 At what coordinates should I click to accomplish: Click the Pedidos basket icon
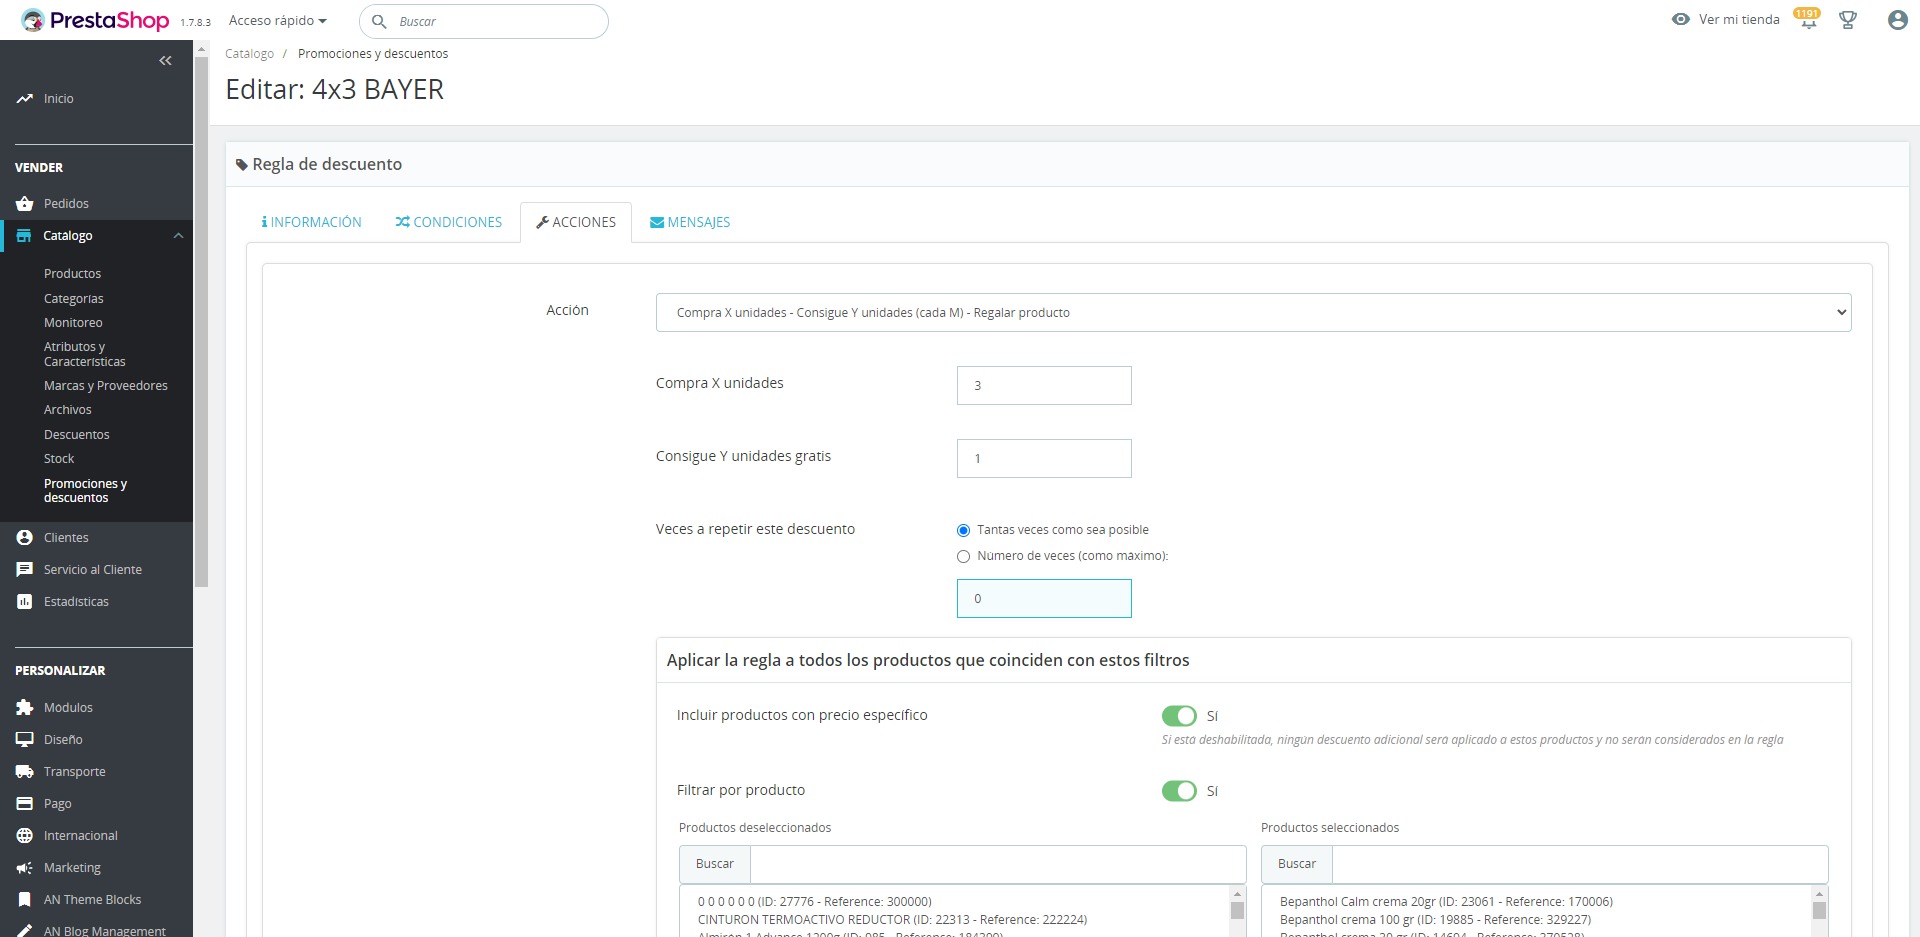(25, 204)
